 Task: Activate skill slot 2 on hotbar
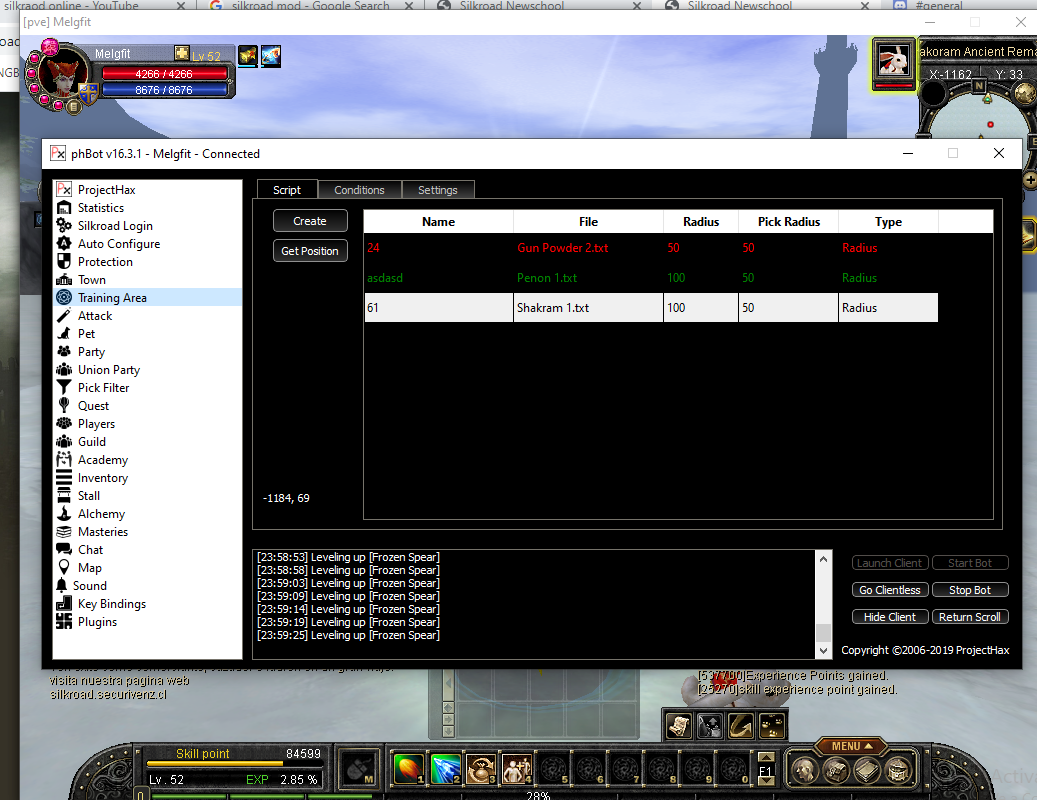click(446, 769)
